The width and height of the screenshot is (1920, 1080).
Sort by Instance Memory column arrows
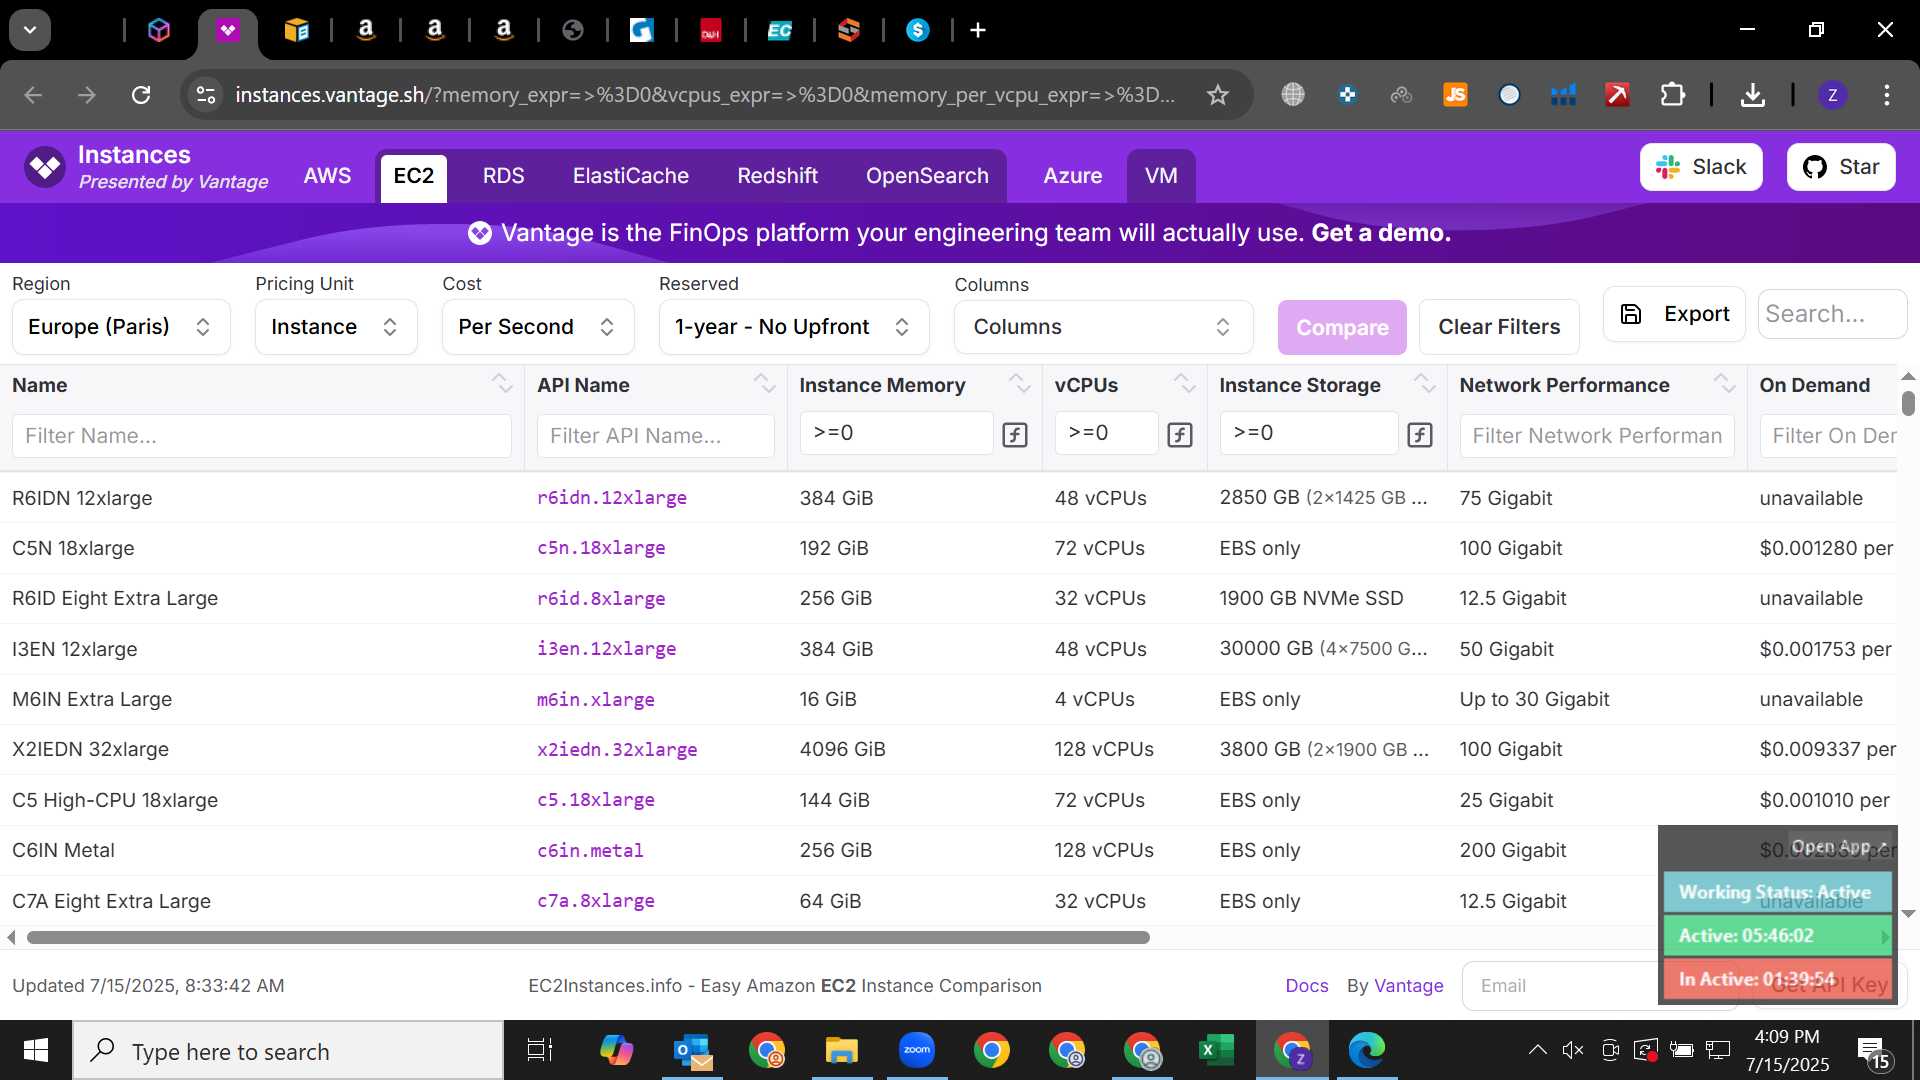pyautogui.click(x=1019, y=384)
